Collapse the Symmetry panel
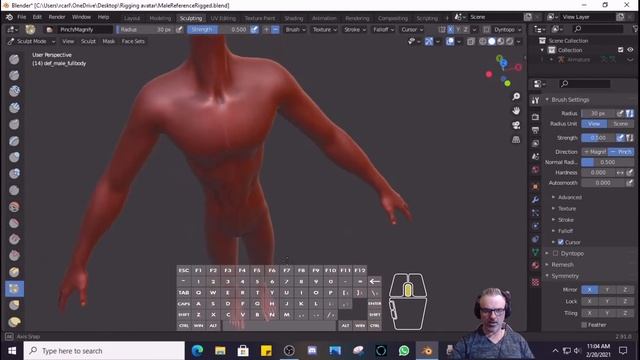Viewport: 640px width, 360px height. (x=565, y=276)
